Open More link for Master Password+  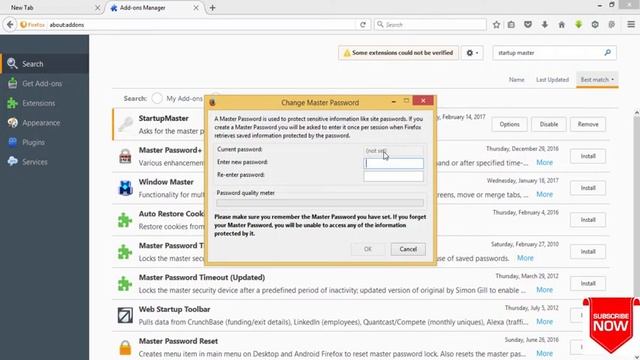click(x=544, y=162)
